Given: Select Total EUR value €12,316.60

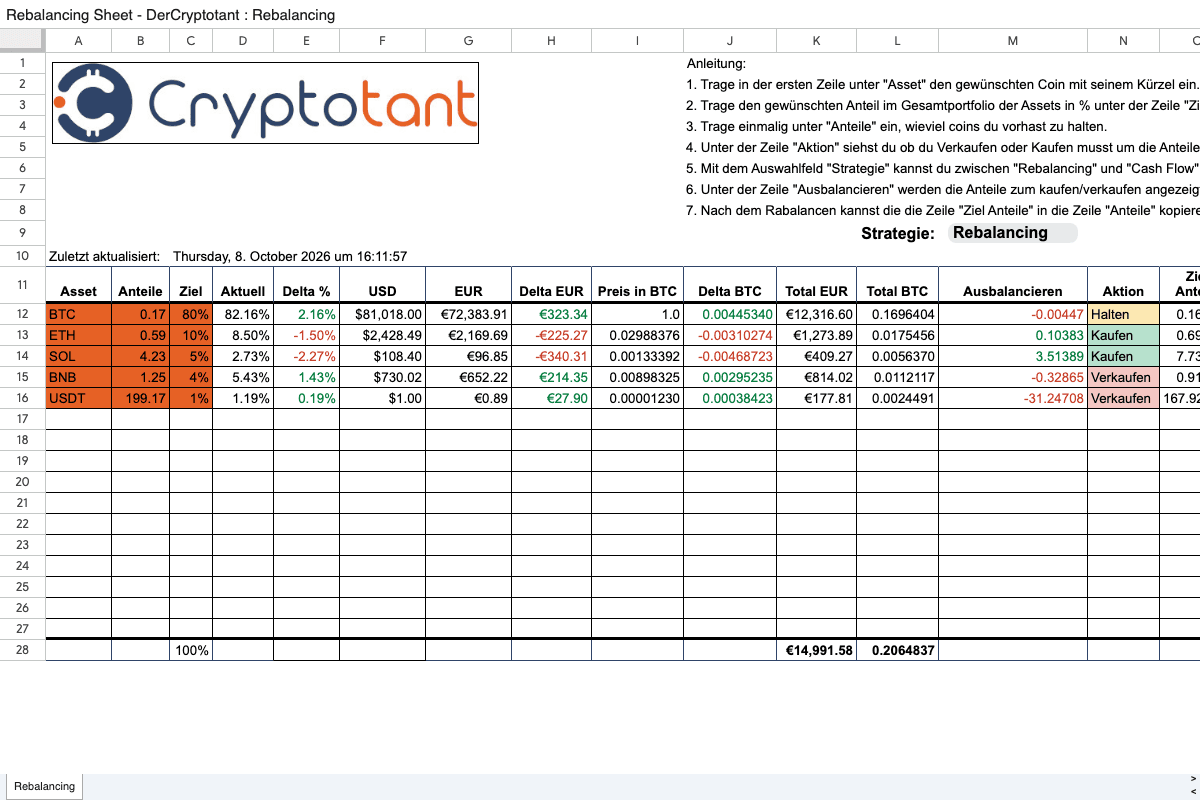Looking at the screenshot, I should pyautogui.click(x=817, y=314).
